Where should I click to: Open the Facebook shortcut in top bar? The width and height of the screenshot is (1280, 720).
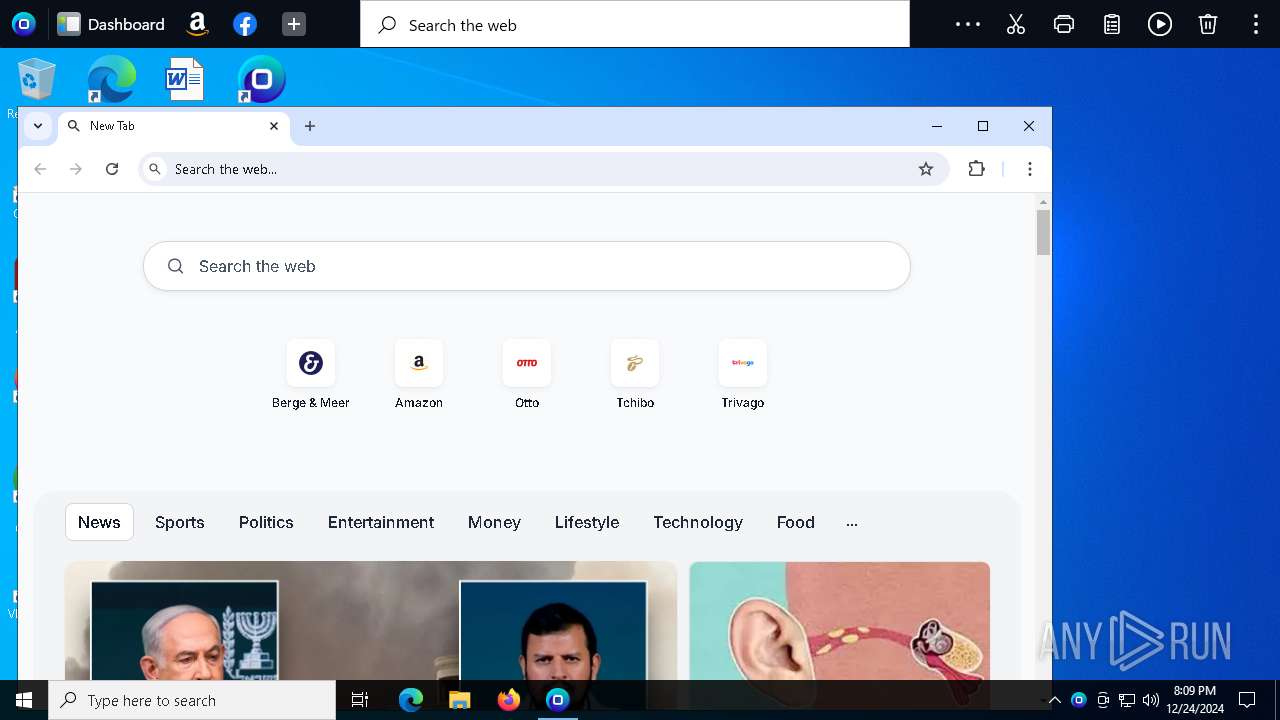(x=245, y=24)
